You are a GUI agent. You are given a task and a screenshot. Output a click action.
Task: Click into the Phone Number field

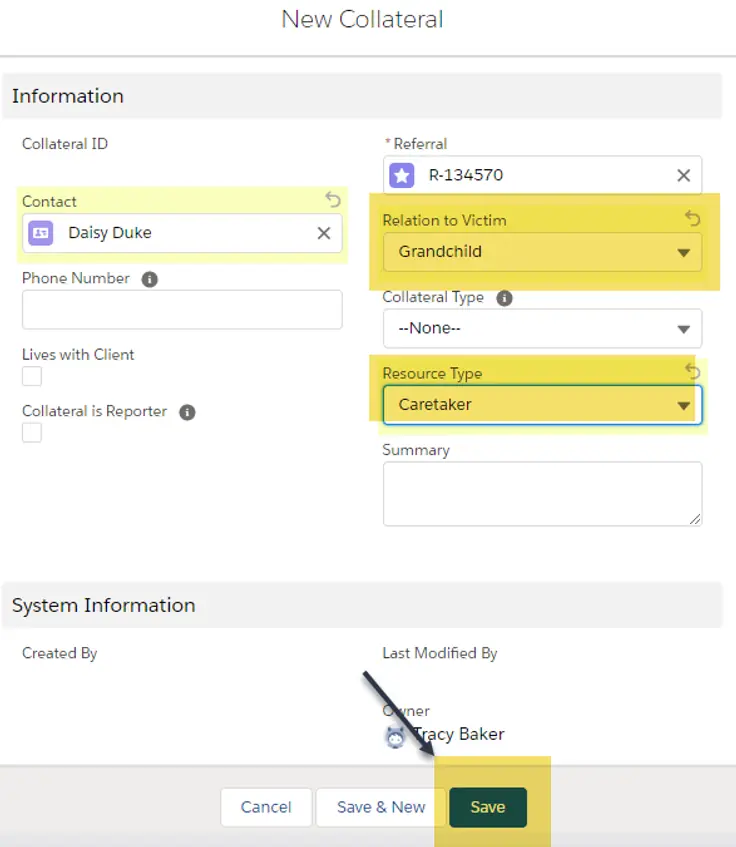182,310
